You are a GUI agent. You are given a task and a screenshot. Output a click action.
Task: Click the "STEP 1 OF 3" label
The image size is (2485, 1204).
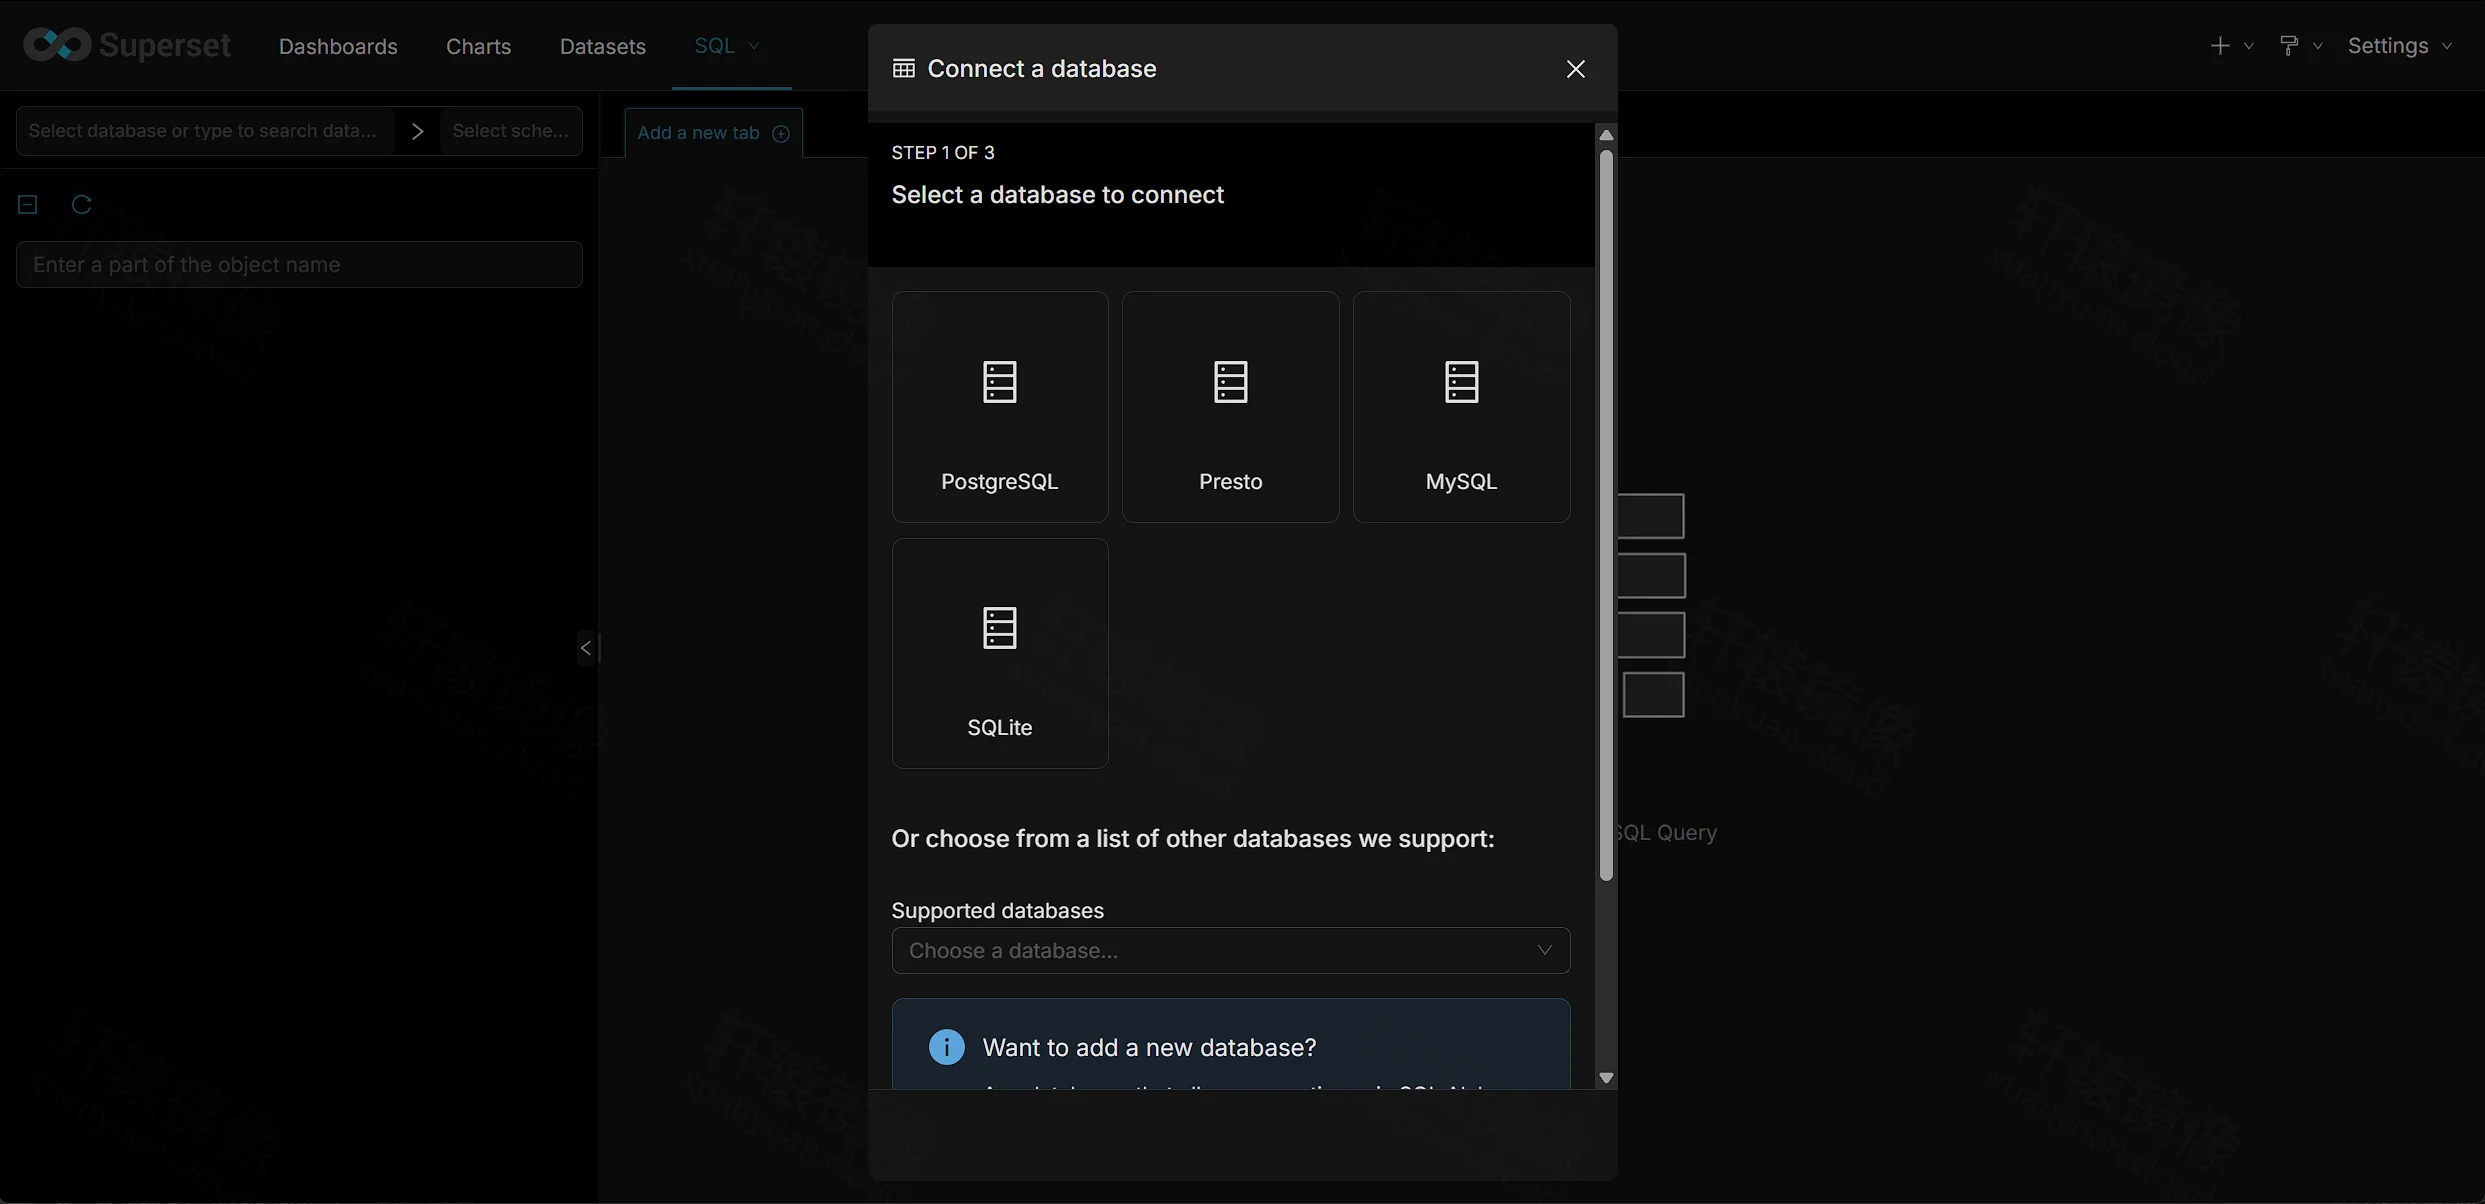[x=943, y=153]
